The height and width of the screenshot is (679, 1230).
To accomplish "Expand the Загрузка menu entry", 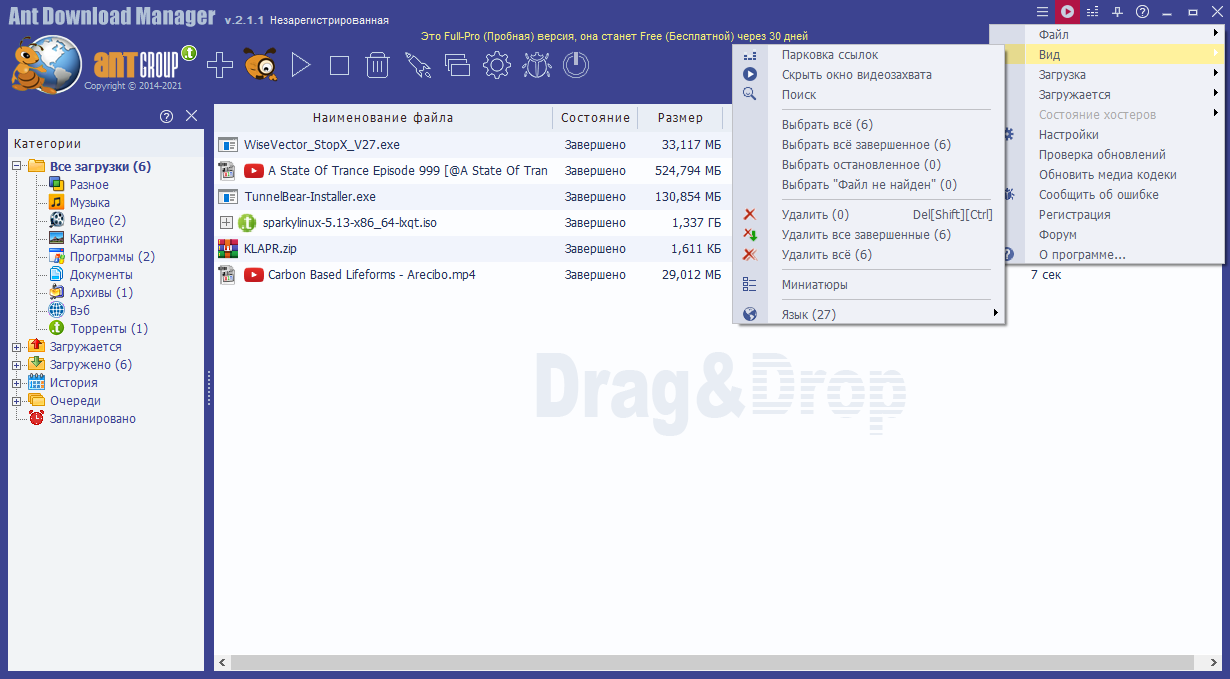I will click(x=1108, y=74).
